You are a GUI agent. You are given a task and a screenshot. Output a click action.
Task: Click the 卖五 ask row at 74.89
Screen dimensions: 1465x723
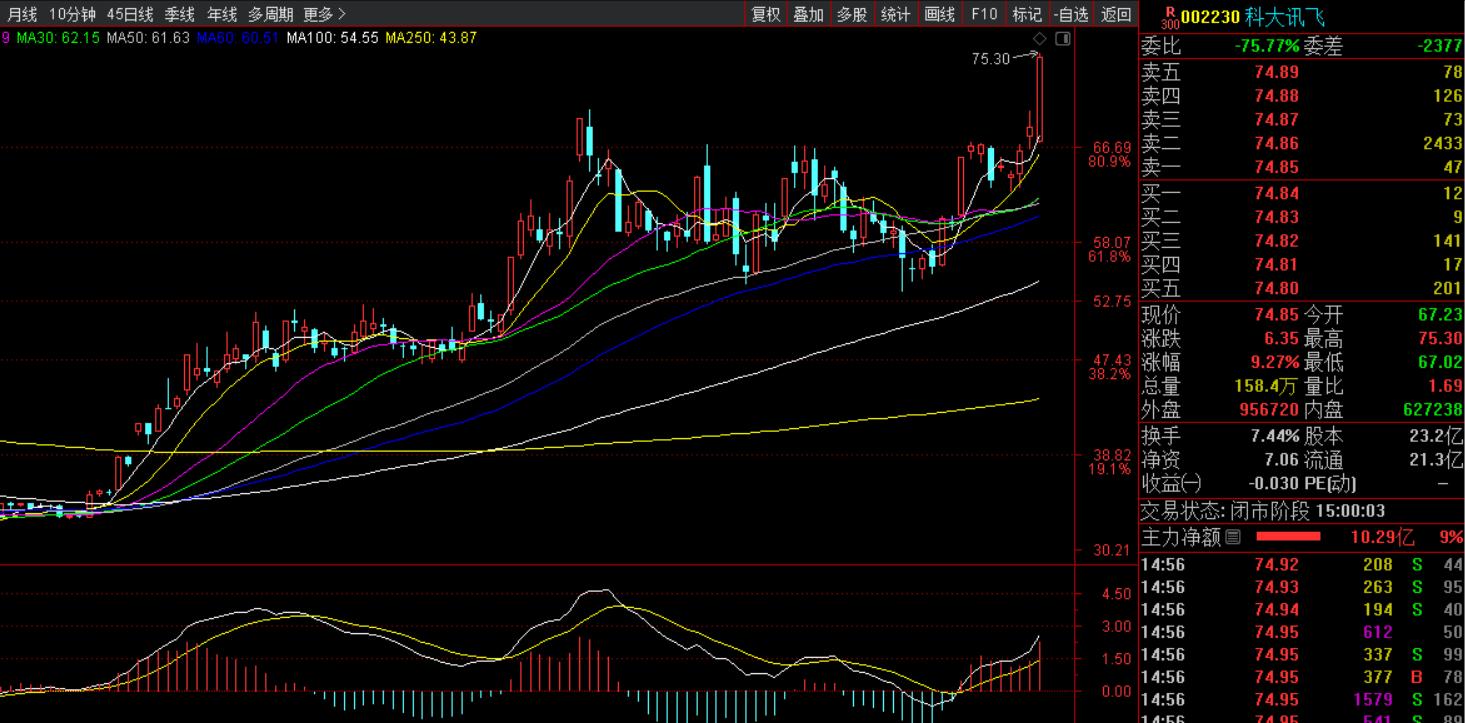tap(1302, 72)
